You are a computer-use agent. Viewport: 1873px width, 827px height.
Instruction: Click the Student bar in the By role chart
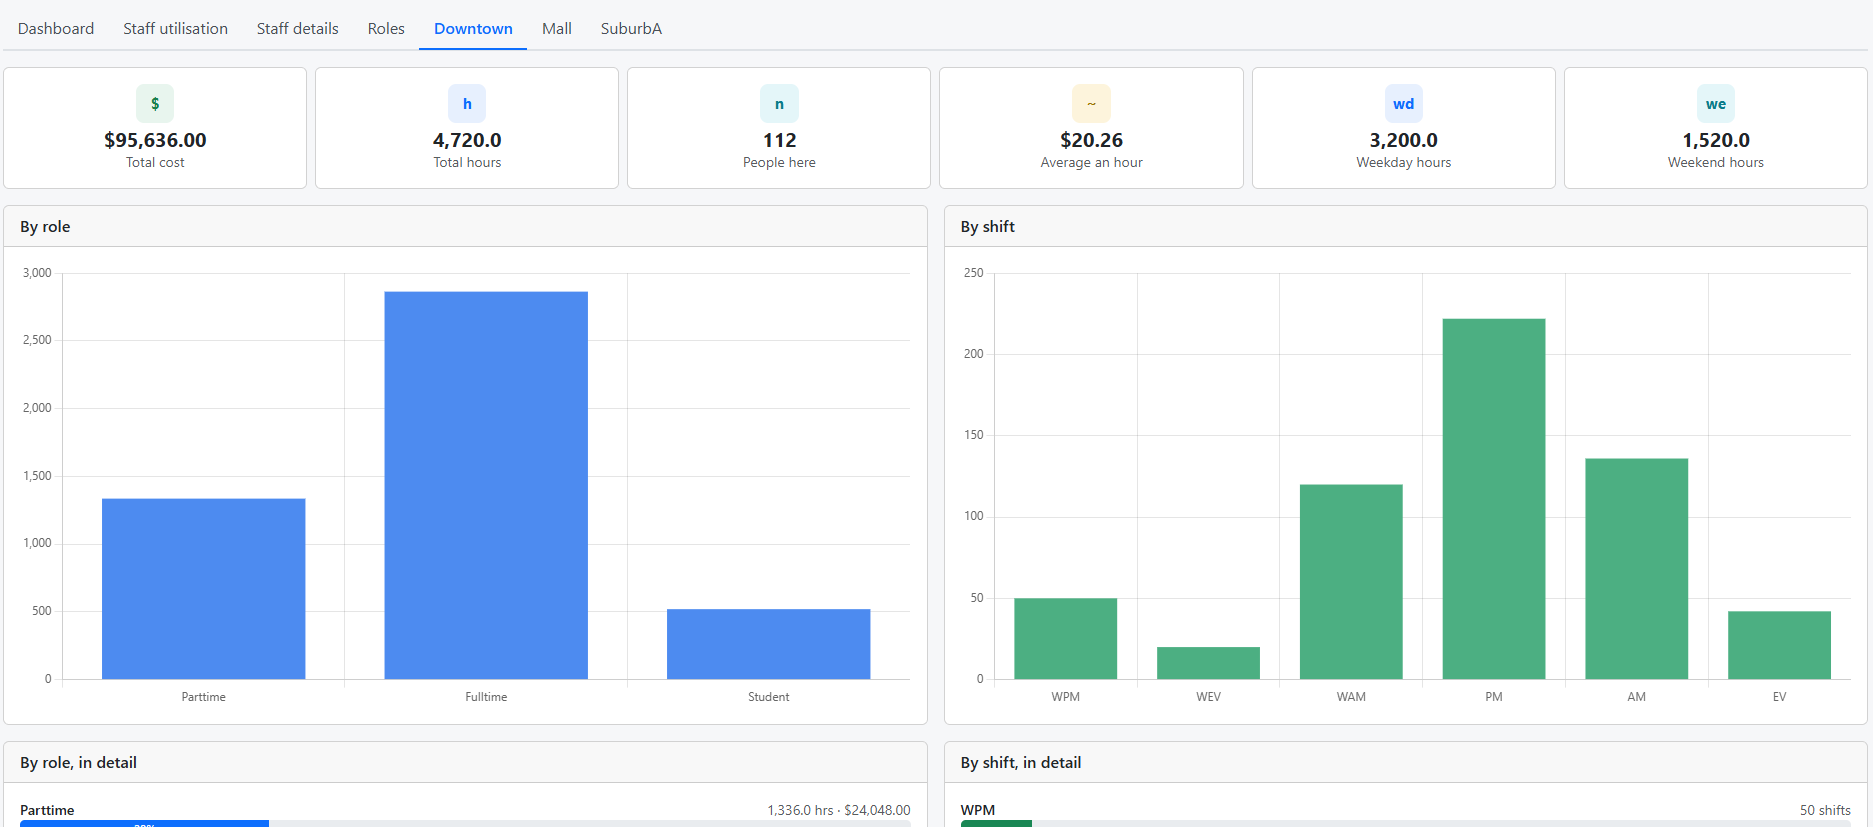click(769, 644)
